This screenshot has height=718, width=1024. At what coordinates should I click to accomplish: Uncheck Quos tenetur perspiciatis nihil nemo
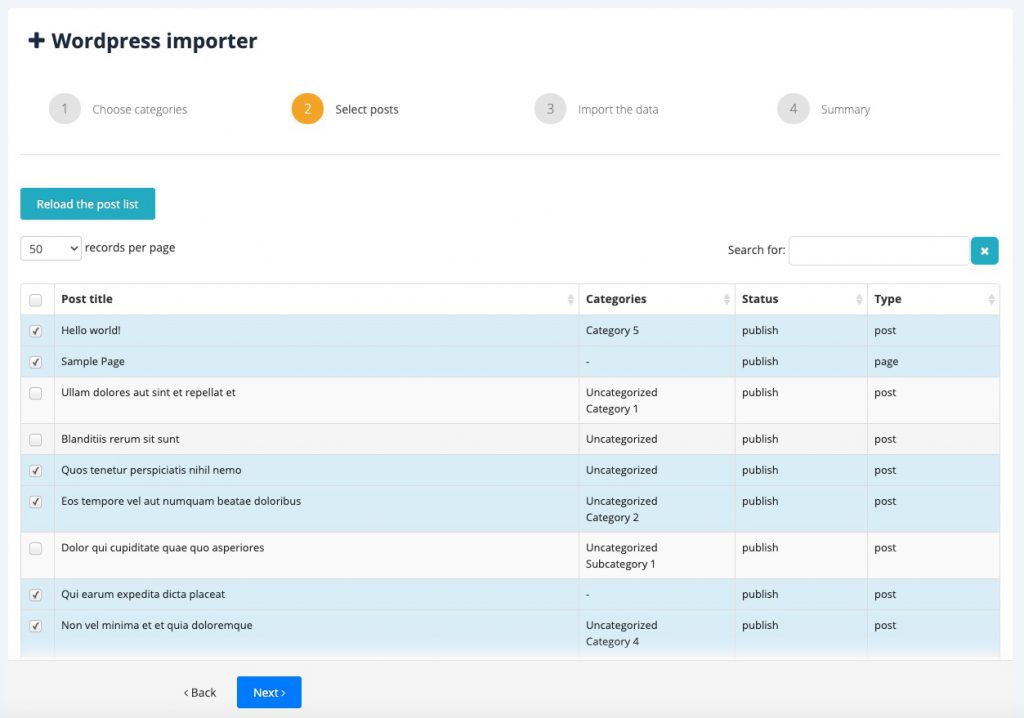pos(35,471)
